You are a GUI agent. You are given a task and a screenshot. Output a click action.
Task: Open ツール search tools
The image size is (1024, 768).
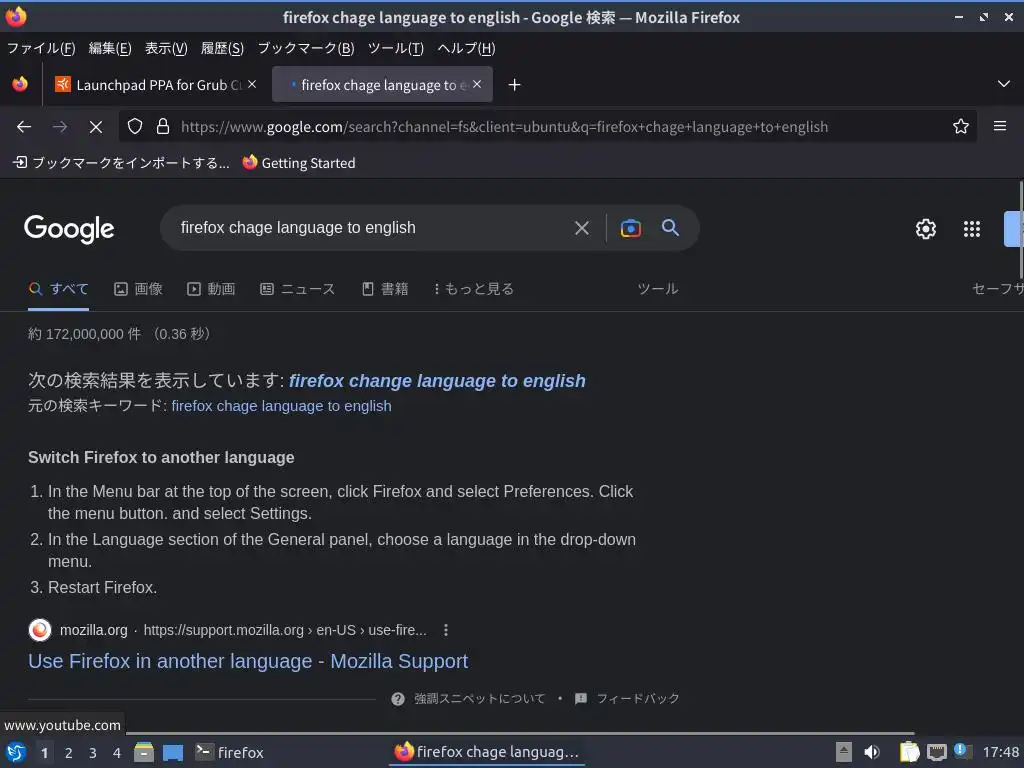coord(658,289)
